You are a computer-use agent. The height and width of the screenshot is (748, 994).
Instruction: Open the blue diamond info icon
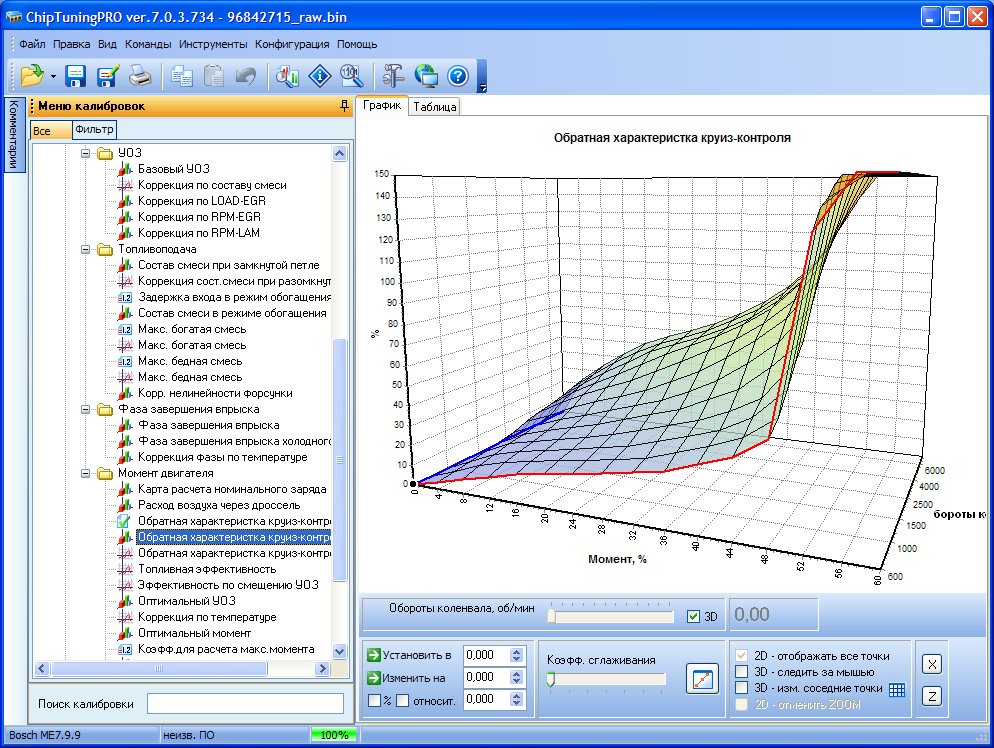coord(320,76)
